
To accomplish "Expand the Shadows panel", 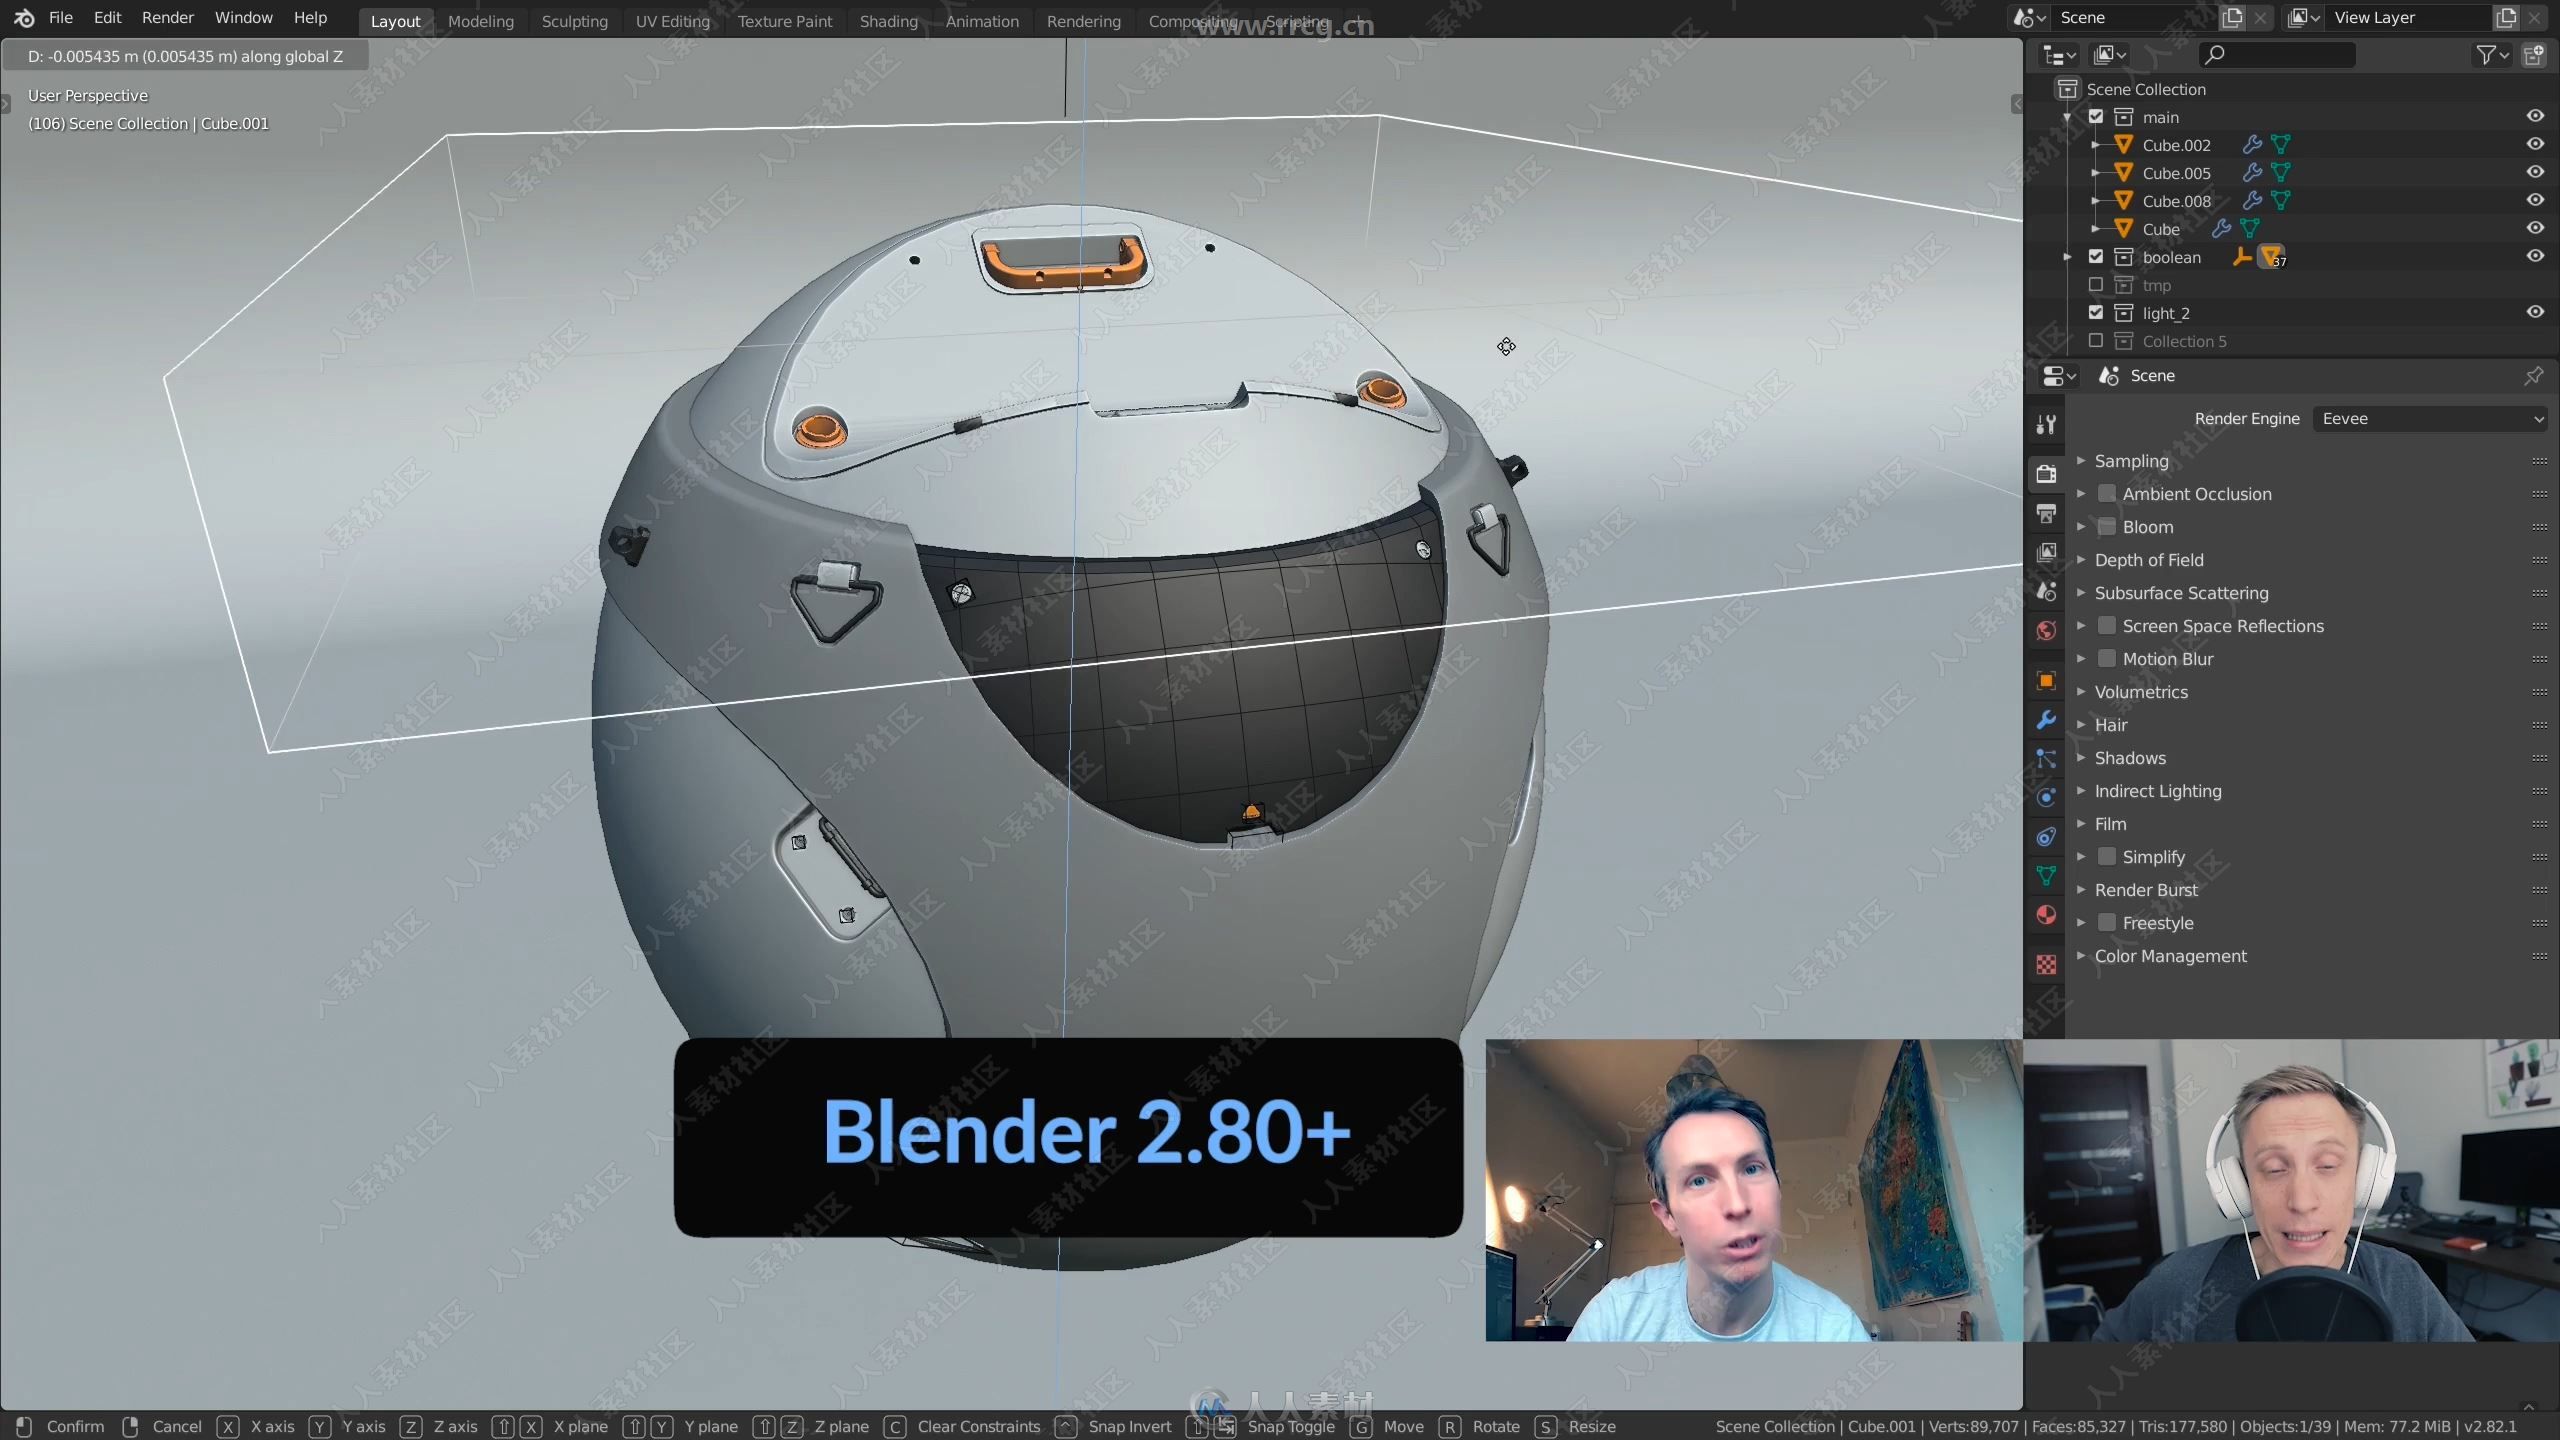I will pyautogui.click(x=2081, y=758).
